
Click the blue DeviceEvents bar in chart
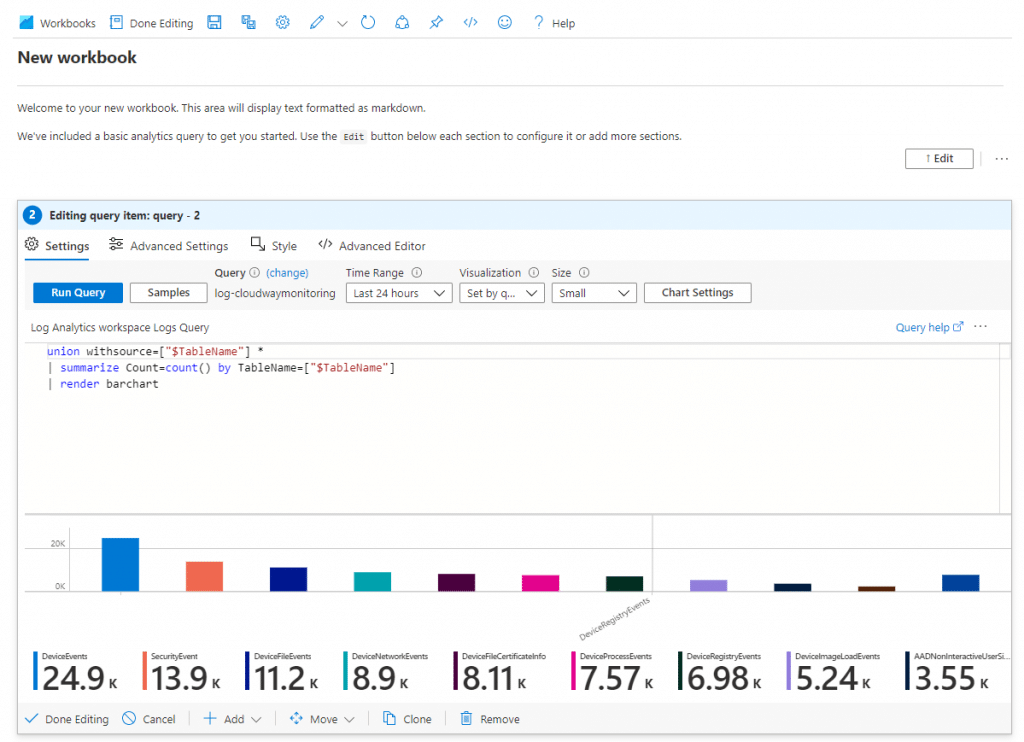coord(120,564)
